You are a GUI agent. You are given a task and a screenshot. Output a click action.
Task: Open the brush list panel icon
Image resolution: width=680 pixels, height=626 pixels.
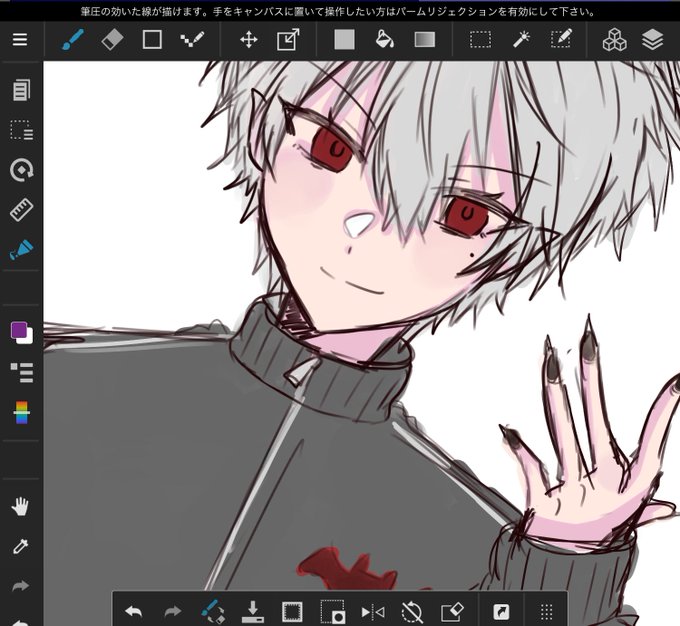coord(22,373)
